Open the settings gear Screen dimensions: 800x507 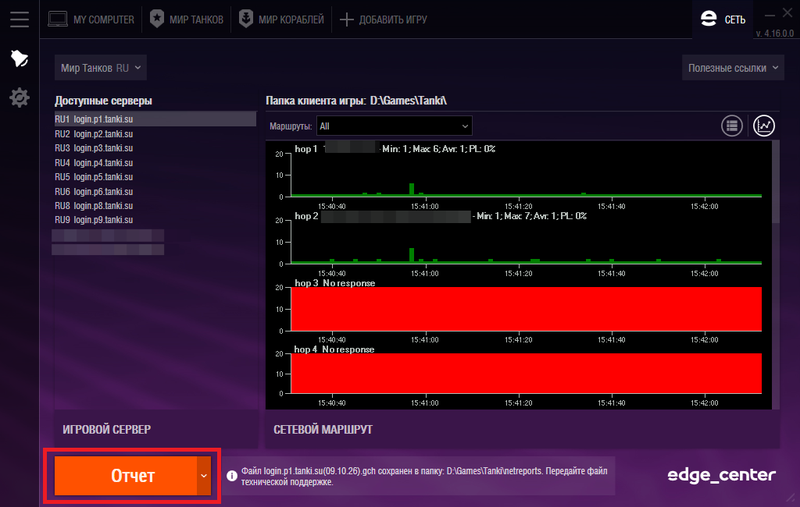(x=19, y=97)
